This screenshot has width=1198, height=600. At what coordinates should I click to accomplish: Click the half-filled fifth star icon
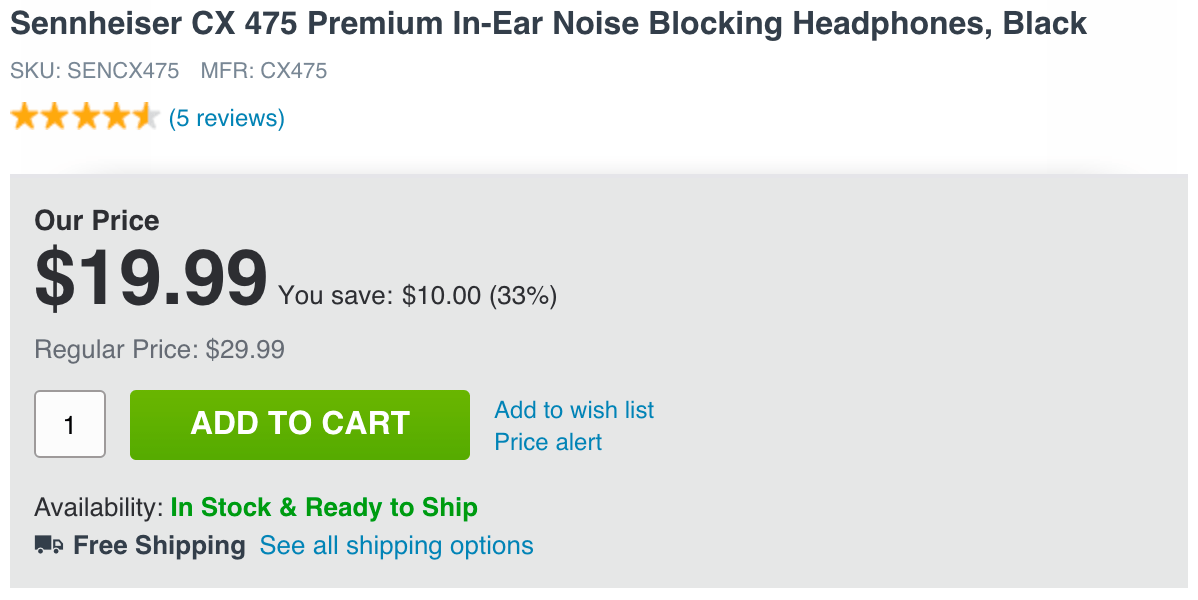coord(145,115)
